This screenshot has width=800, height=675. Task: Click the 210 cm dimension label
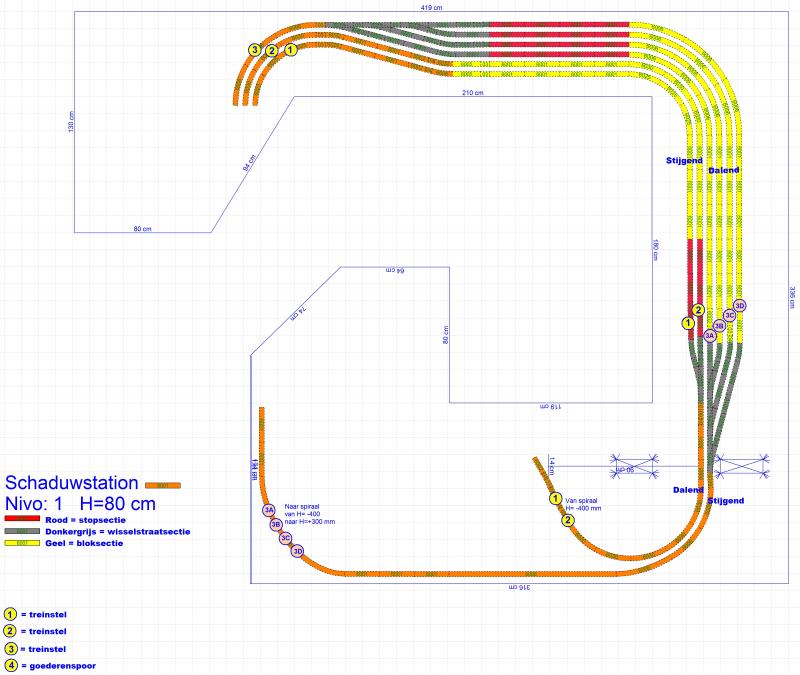point(472,92)
